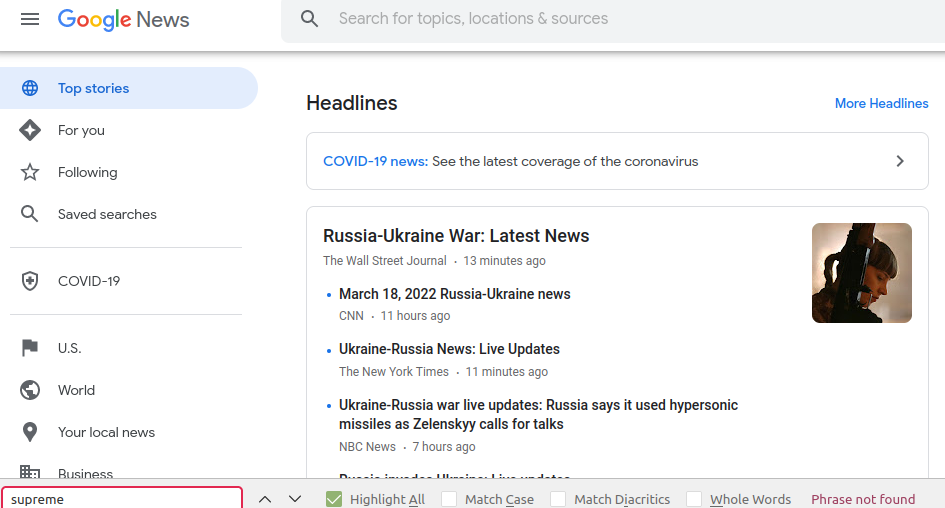Click the local news pin icon
The width and height of the screenshot is (945, 508).
pyautogui.click(x=30, y=432)
